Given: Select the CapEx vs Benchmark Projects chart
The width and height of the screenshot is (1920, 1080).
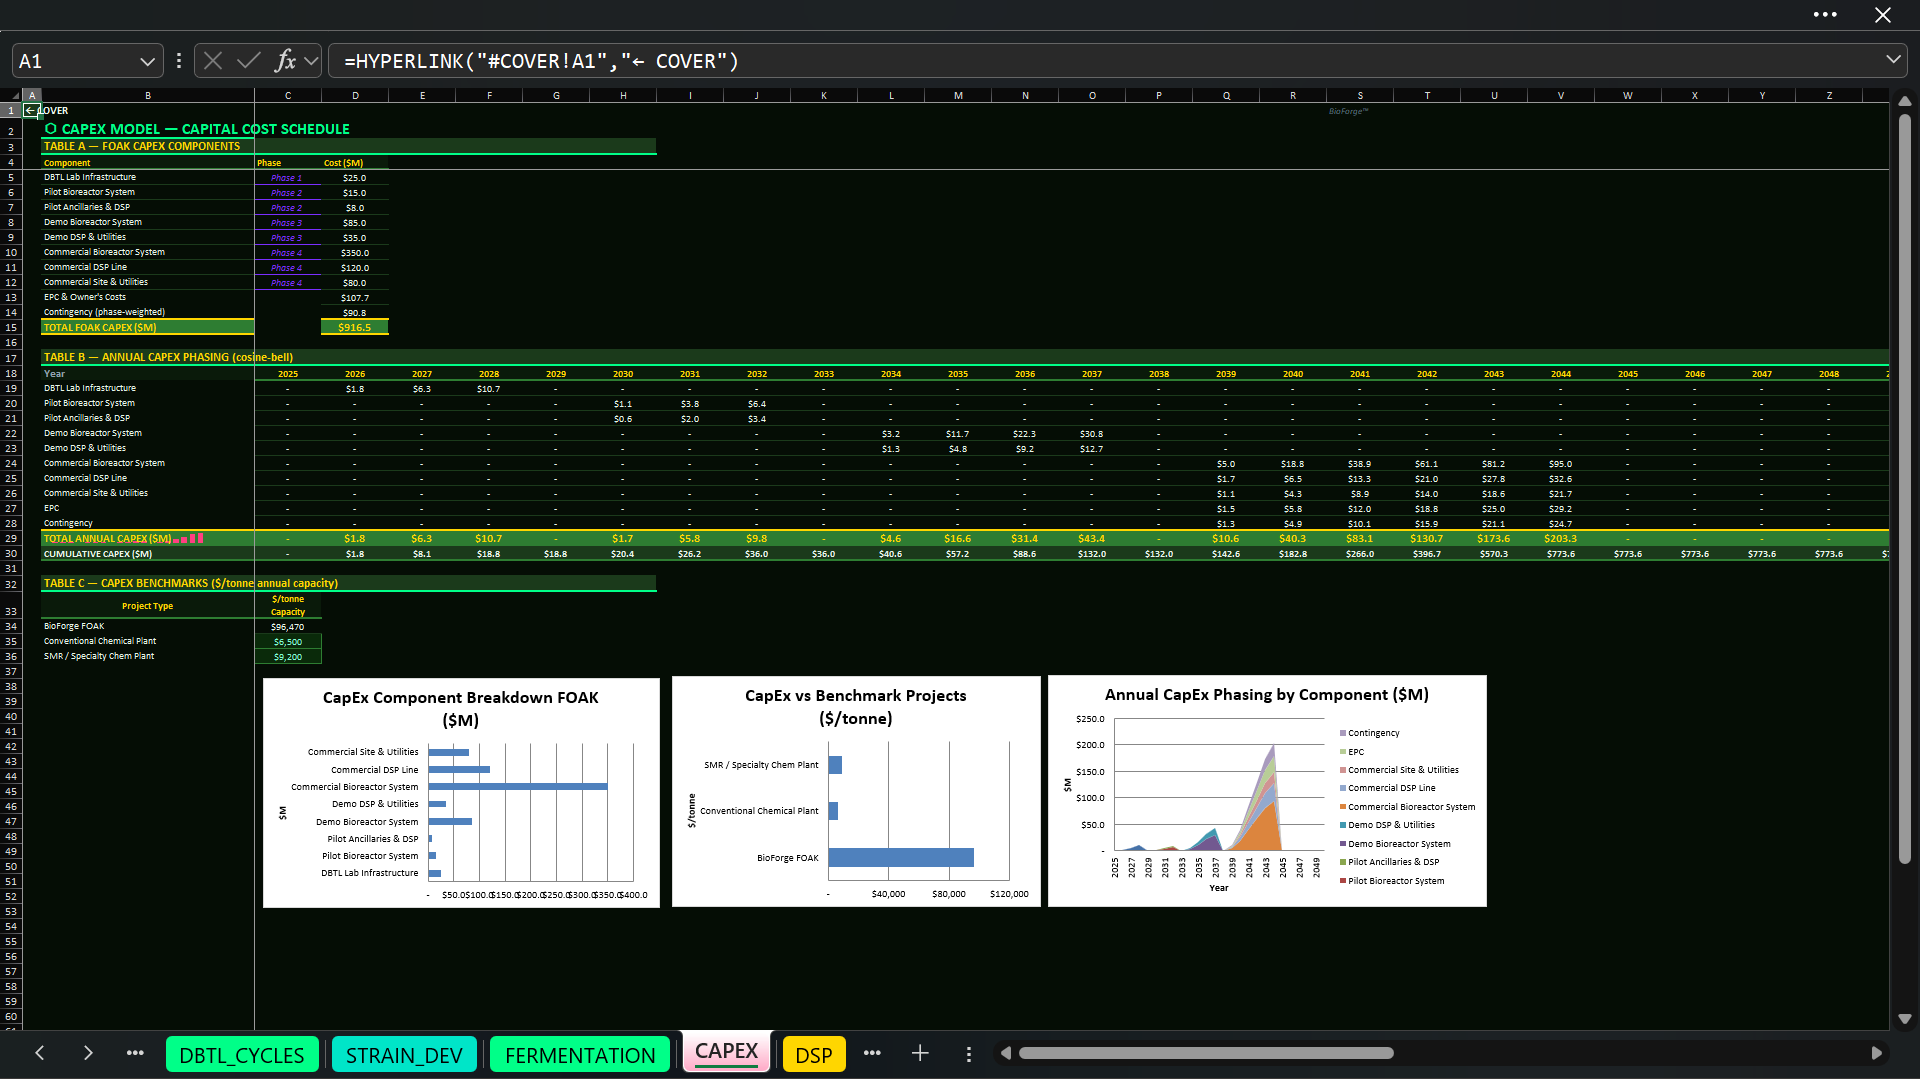Looking at the screenshot, I should tap(856, 791).
